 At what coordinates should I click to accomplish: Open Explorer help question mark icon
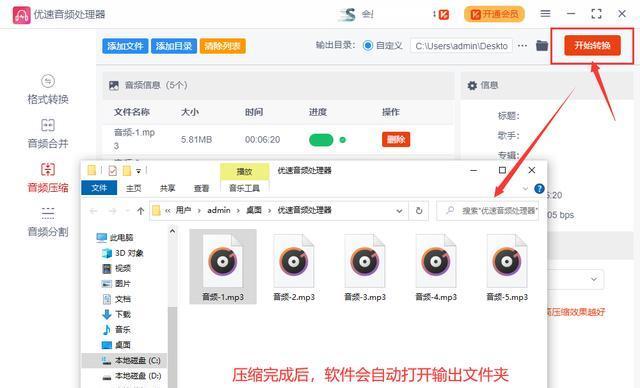click(x=539, y=188)
